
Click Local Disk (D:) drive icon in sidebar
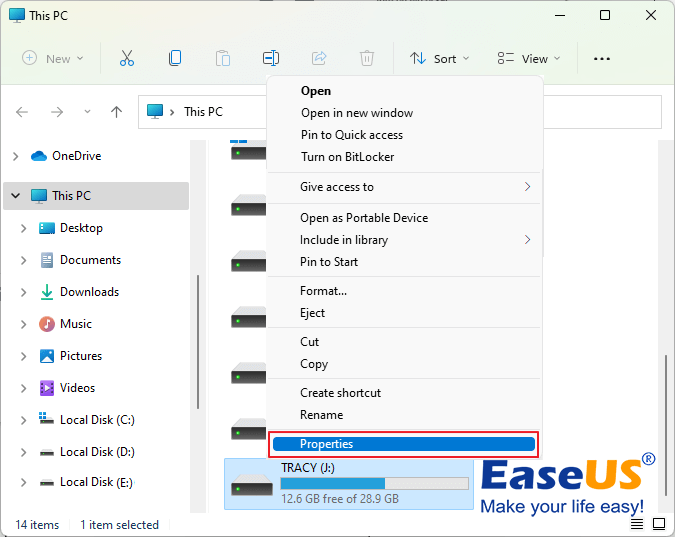tap(46, 452)
